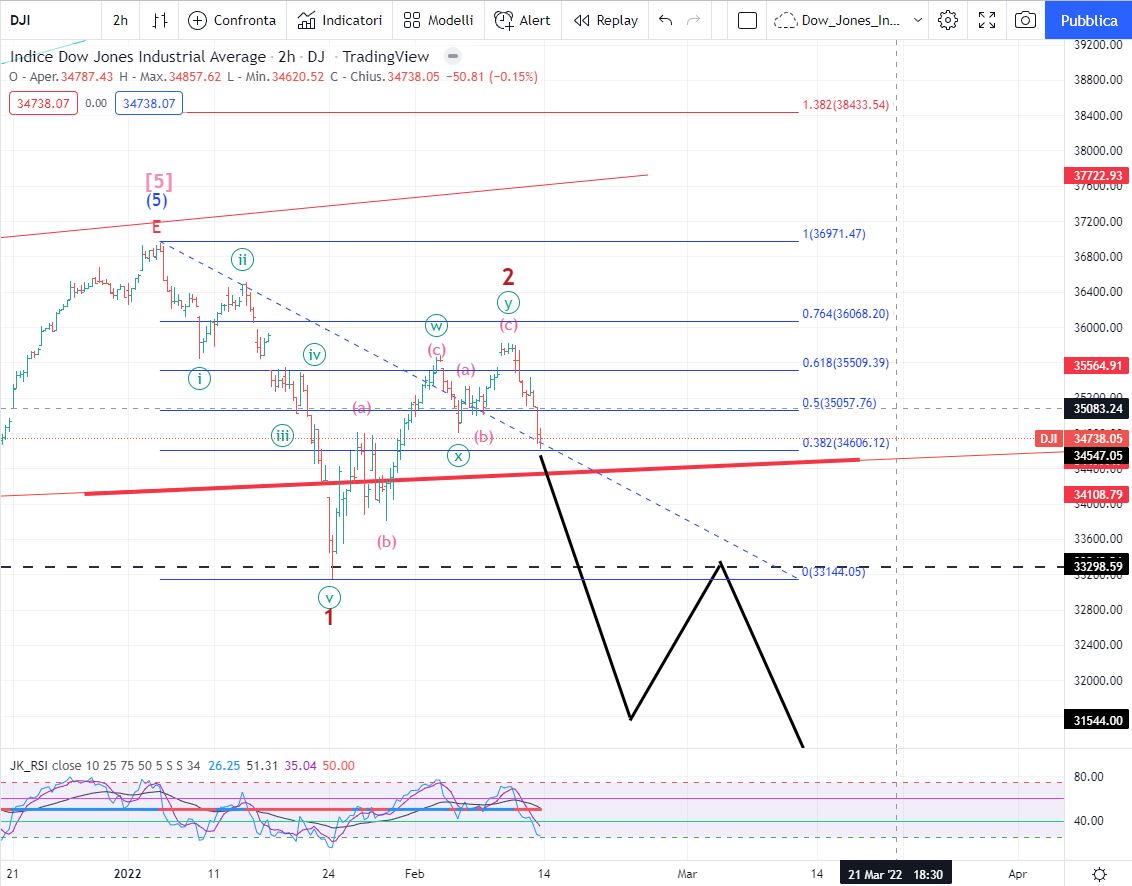Select the circled y wave label

[x=508, y=303]
